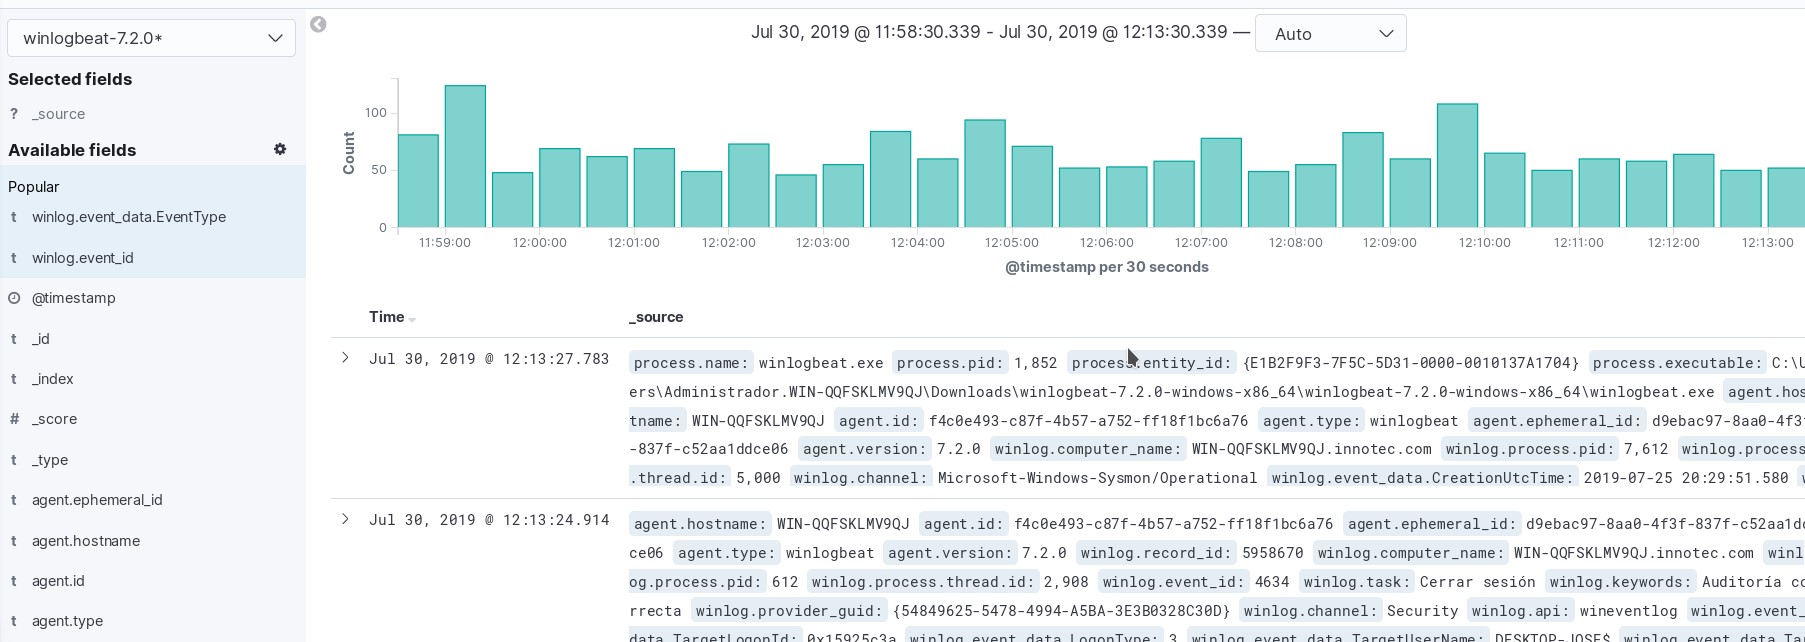This screenshot has height=642, width=1805.
Task: Click the process.name field label in first row
Action: (x=691, y=363)
